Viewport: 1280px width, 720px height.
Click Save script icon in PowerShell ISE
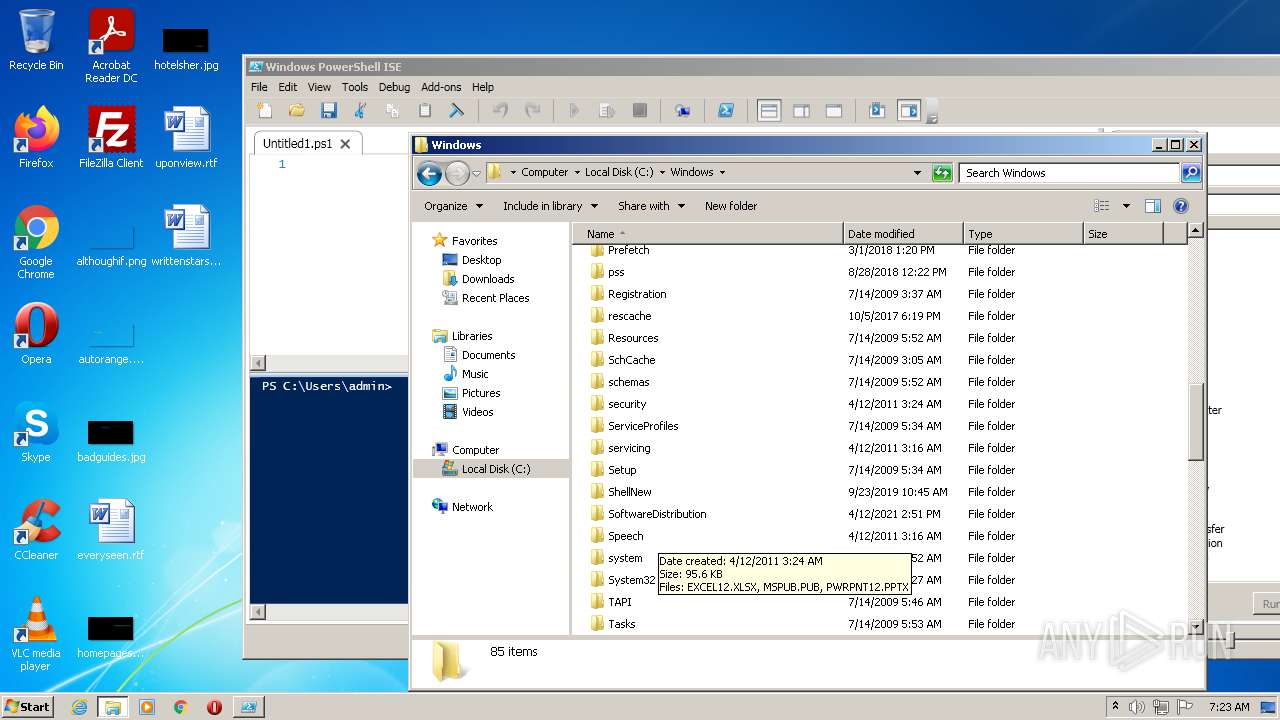click(x=328, y=111)
